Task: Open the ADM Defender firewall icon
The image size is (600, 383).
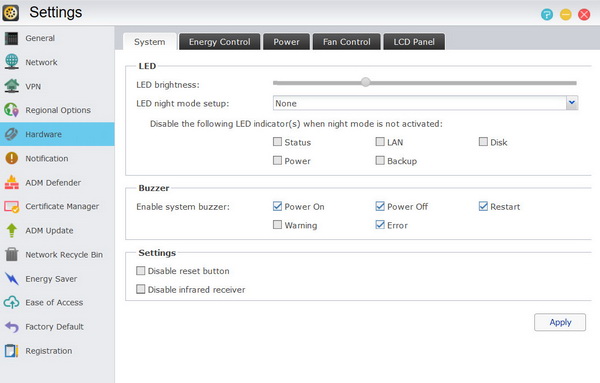Action: click(x=11, y=183)
